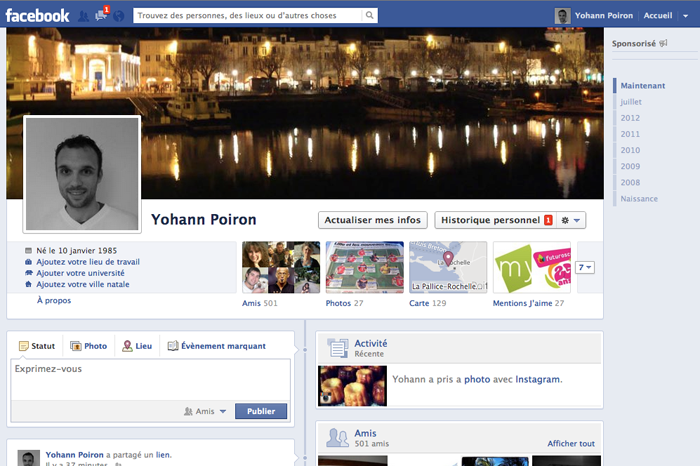Open the Amis audience selector dropdown
700x466 pixels.
click(206, 411)
